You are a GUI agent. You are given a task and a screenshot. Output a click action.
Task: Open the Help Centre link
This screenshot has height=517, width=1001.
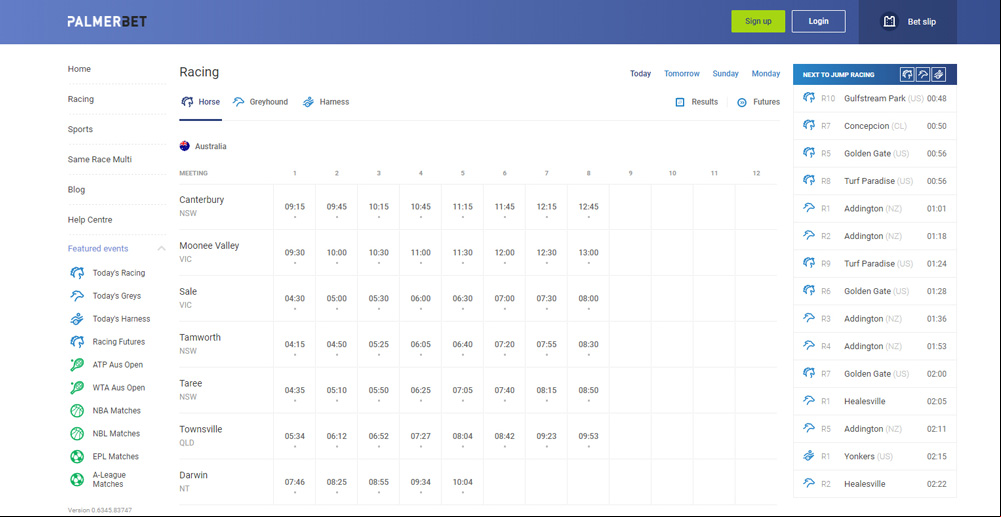pos(90,220)
